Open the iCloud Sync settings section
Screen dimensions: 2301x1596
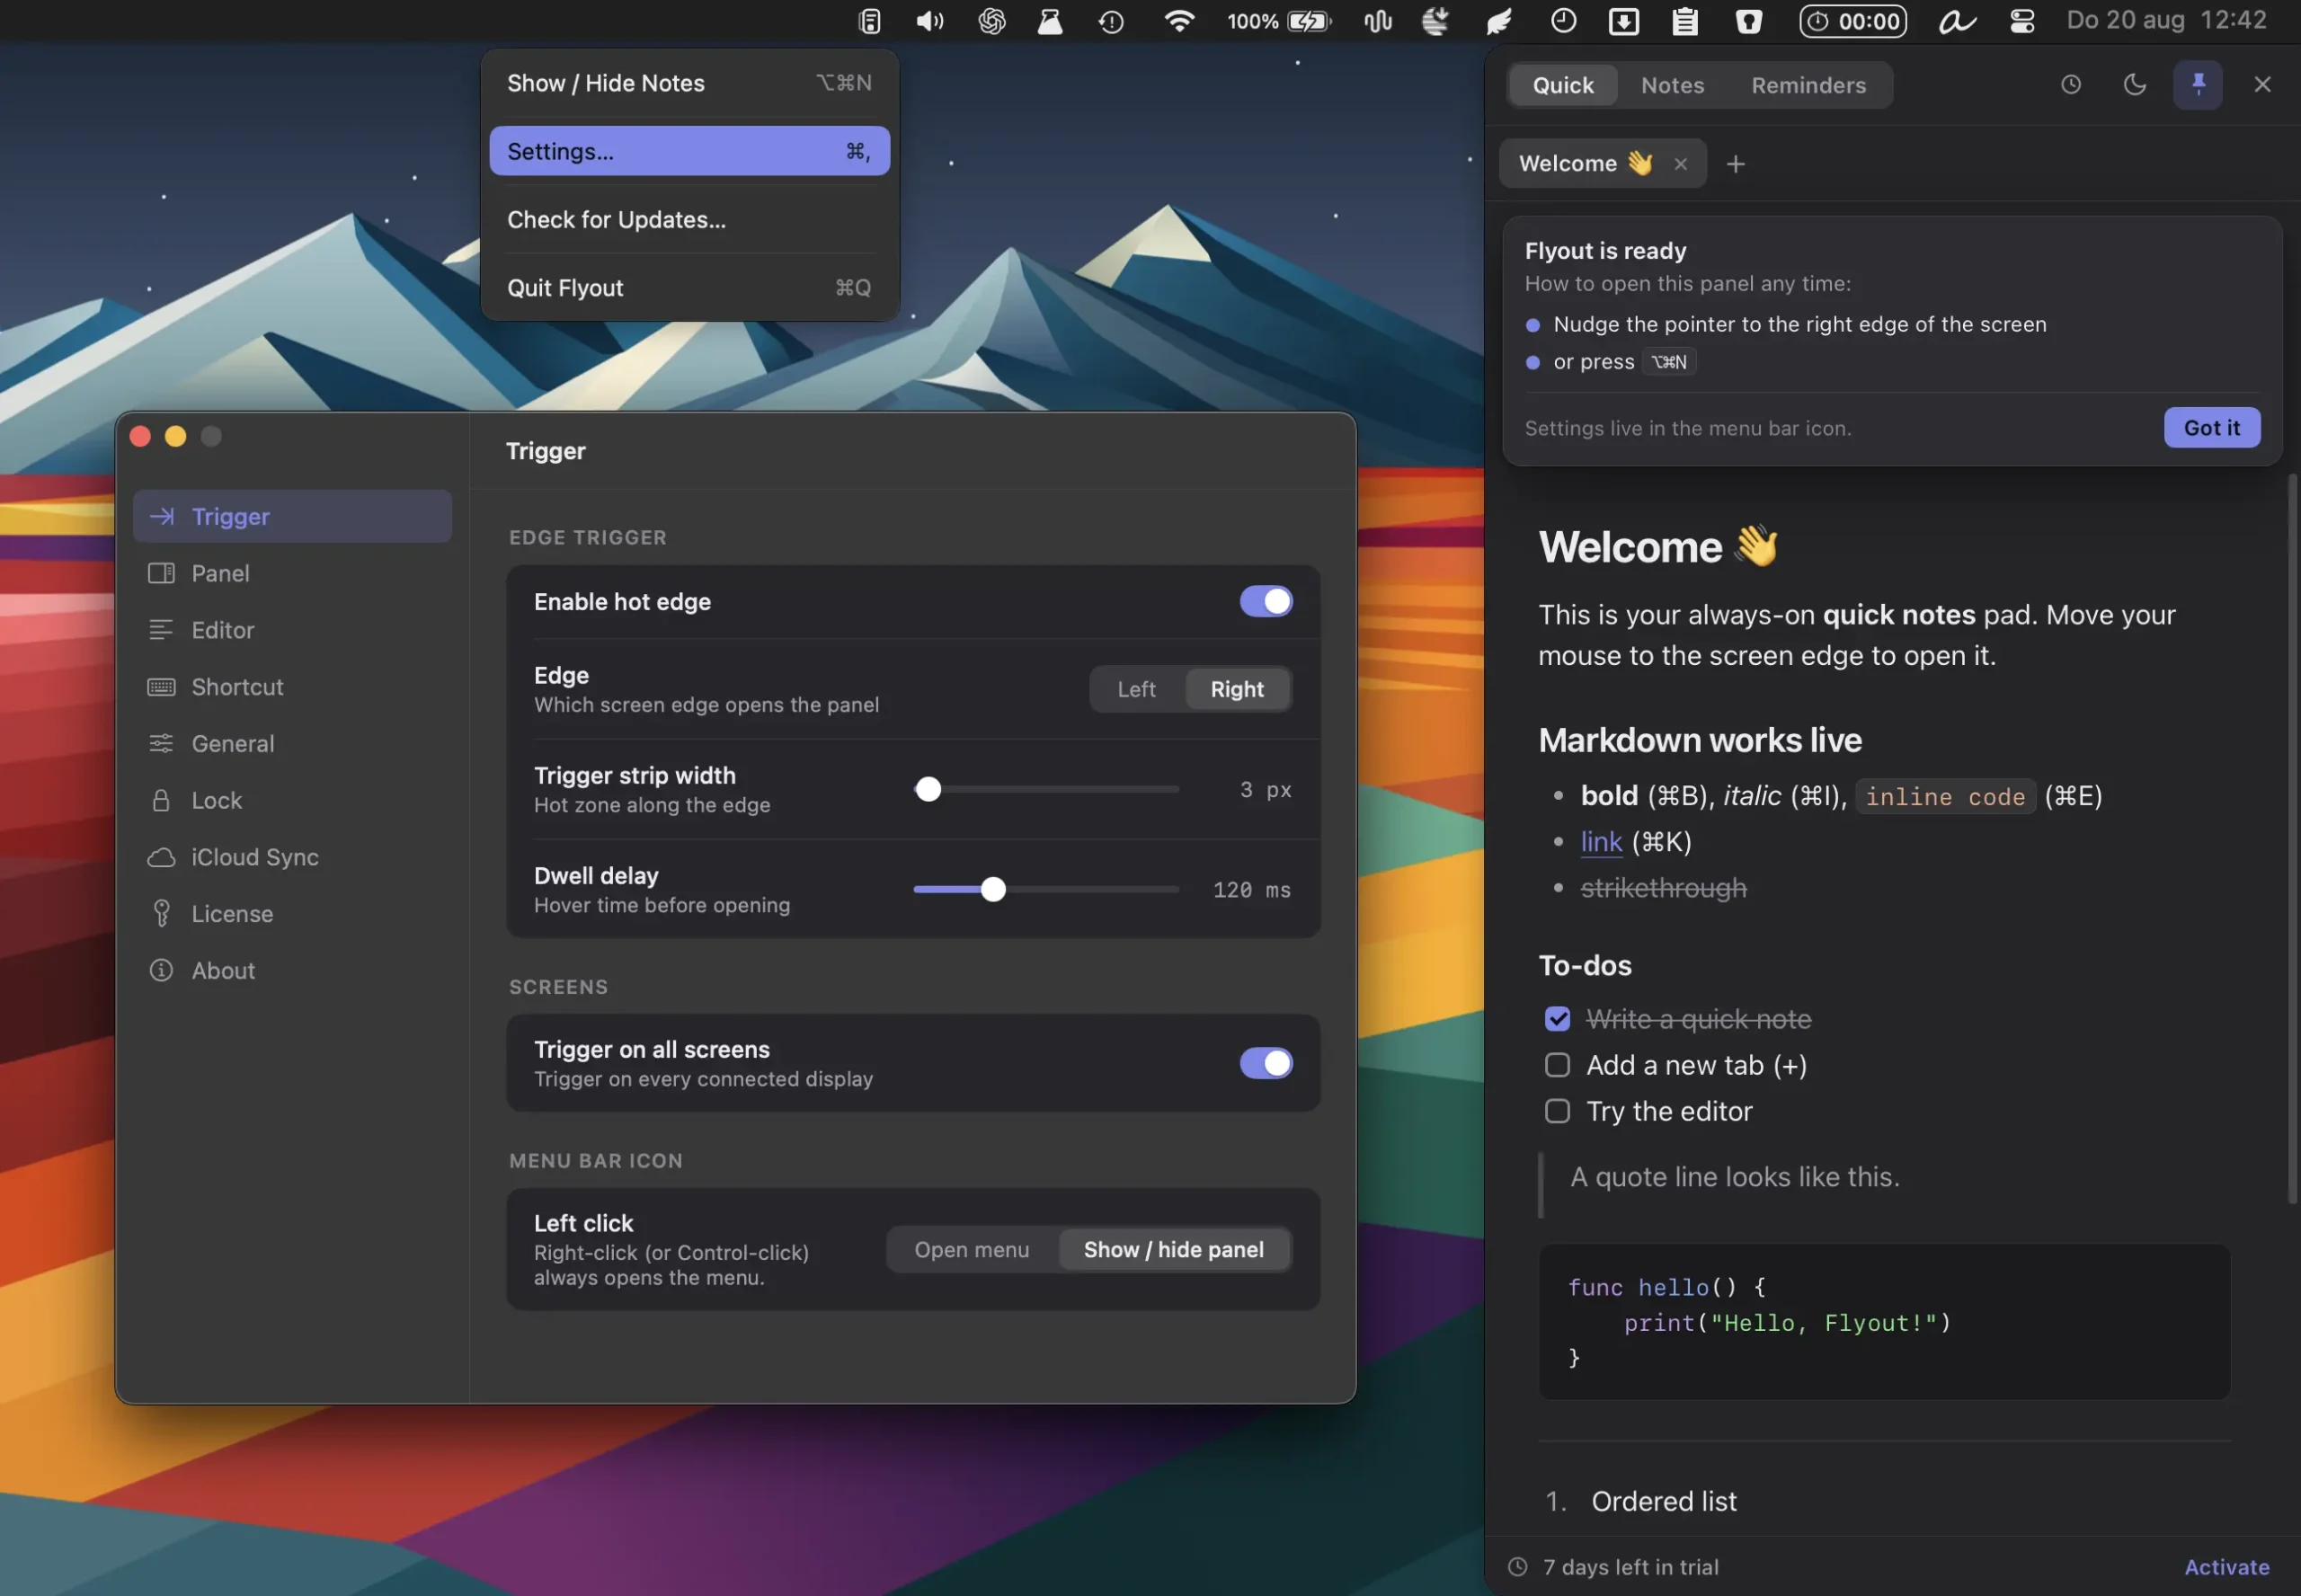(292, 857)
